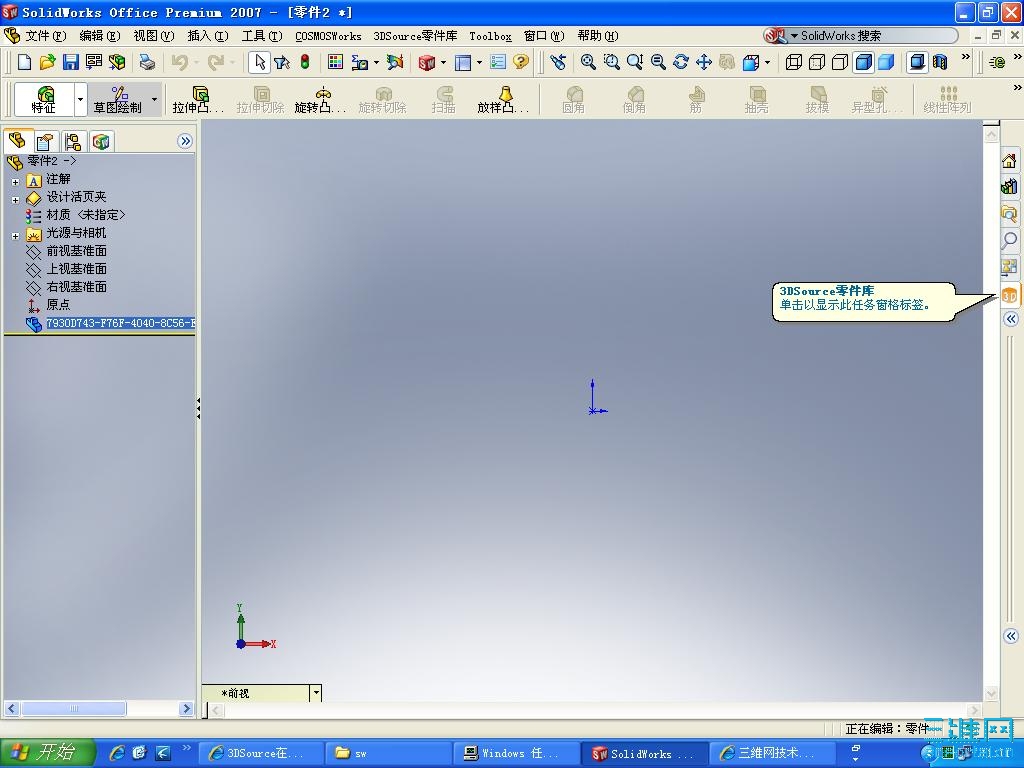Screen dimensions: 1024x768
Task: Choose the Select cursor tool
Action: click(260, 62)
